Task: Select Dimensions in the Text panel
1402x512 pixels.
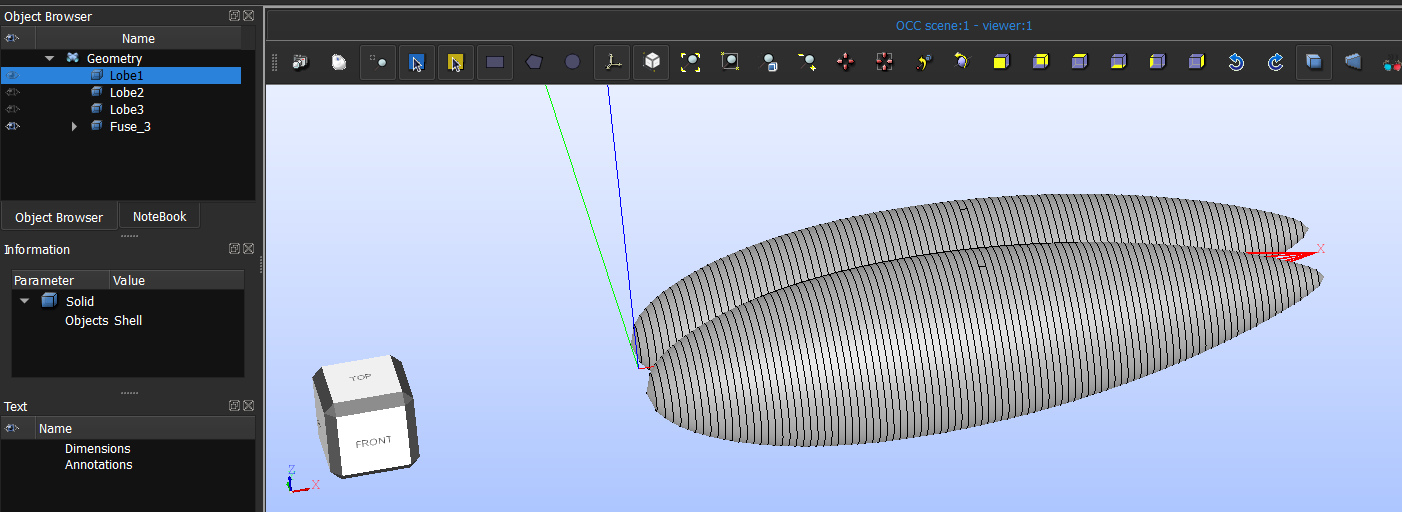Action: (98, 449)
